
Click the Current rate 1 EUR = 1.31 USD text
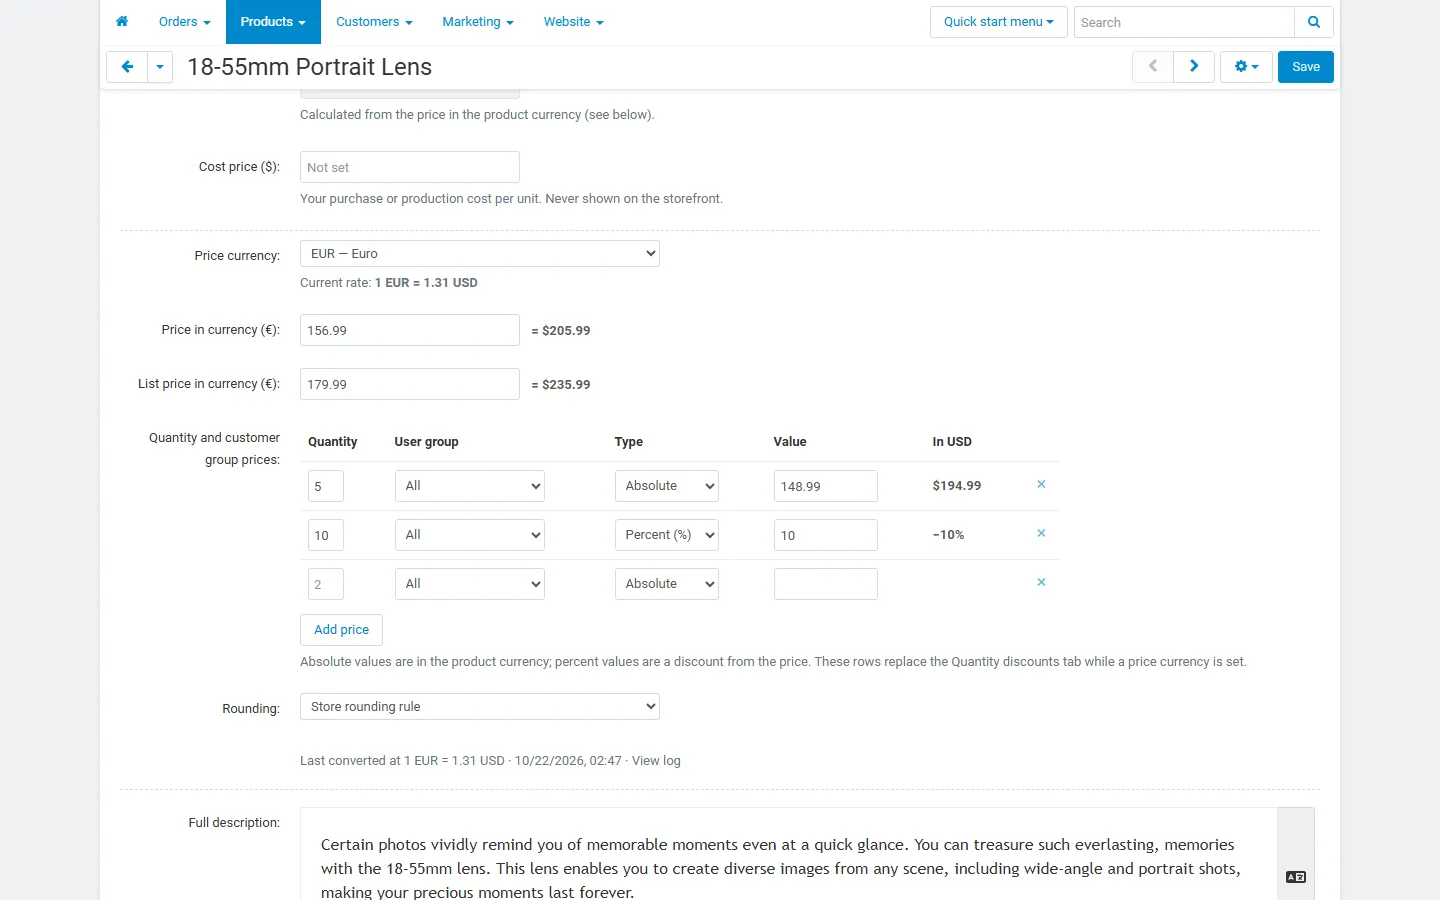coord(389,283)
